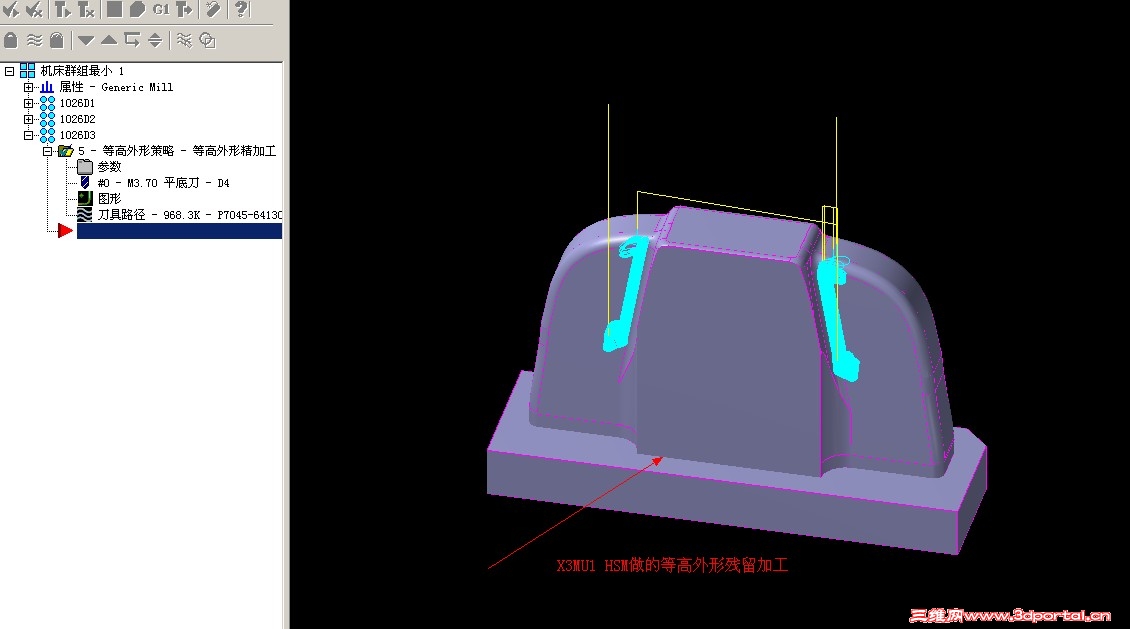Click the 参数 parameters folder icon

[x=85, y=166]
